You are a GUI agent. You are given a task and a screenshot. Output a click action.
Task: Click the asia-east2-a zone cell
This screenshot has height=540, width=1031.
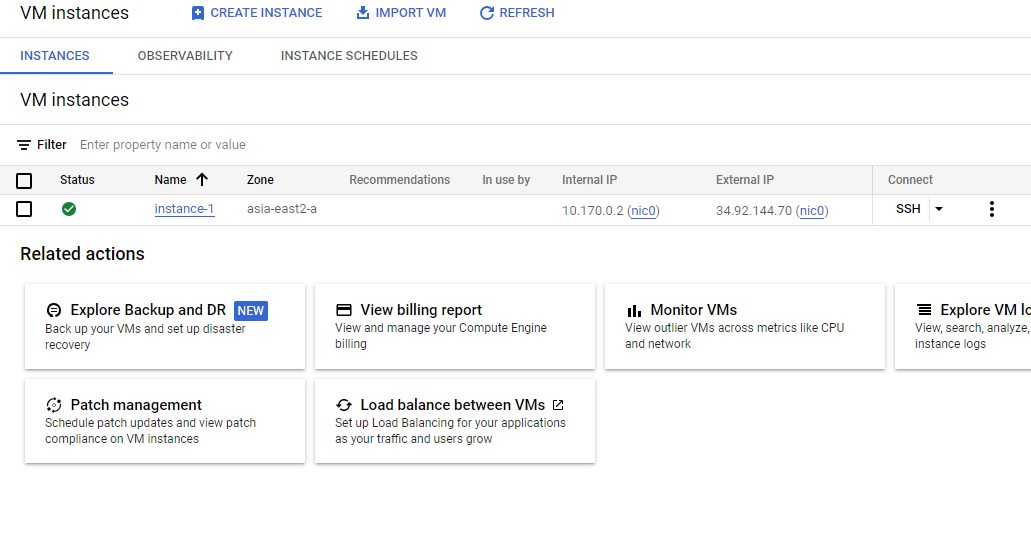point(282,209)
